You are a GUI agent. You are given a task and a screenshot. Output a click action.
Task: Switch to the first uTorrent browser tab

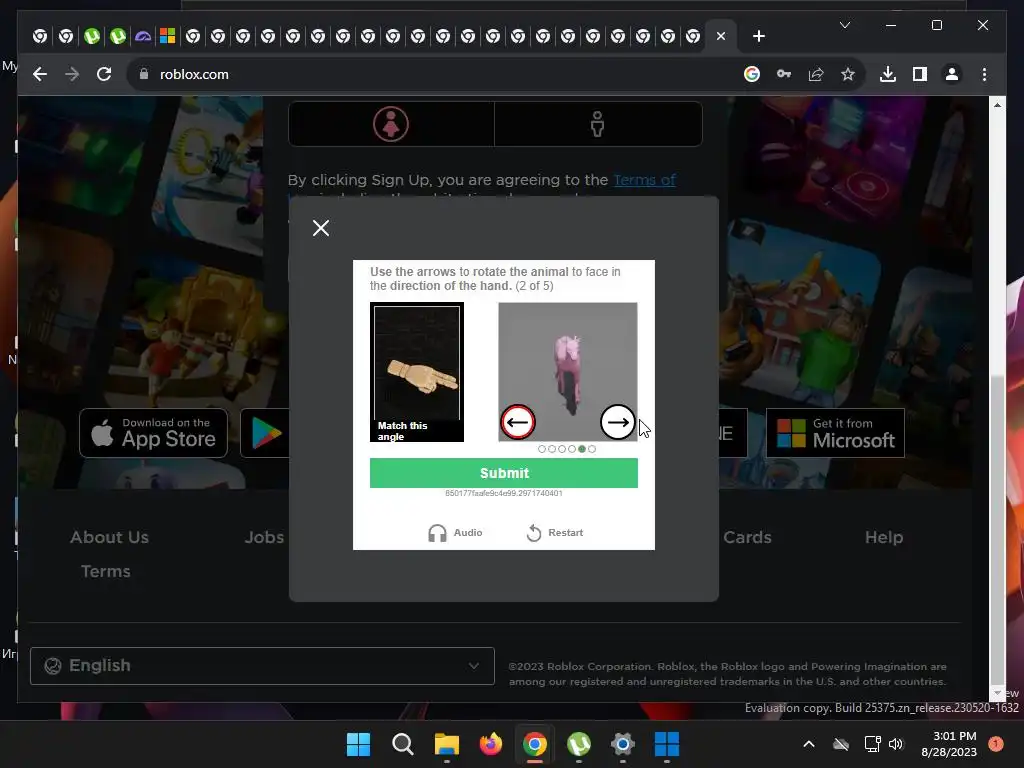pyautogui.click(x=91, y=36)
